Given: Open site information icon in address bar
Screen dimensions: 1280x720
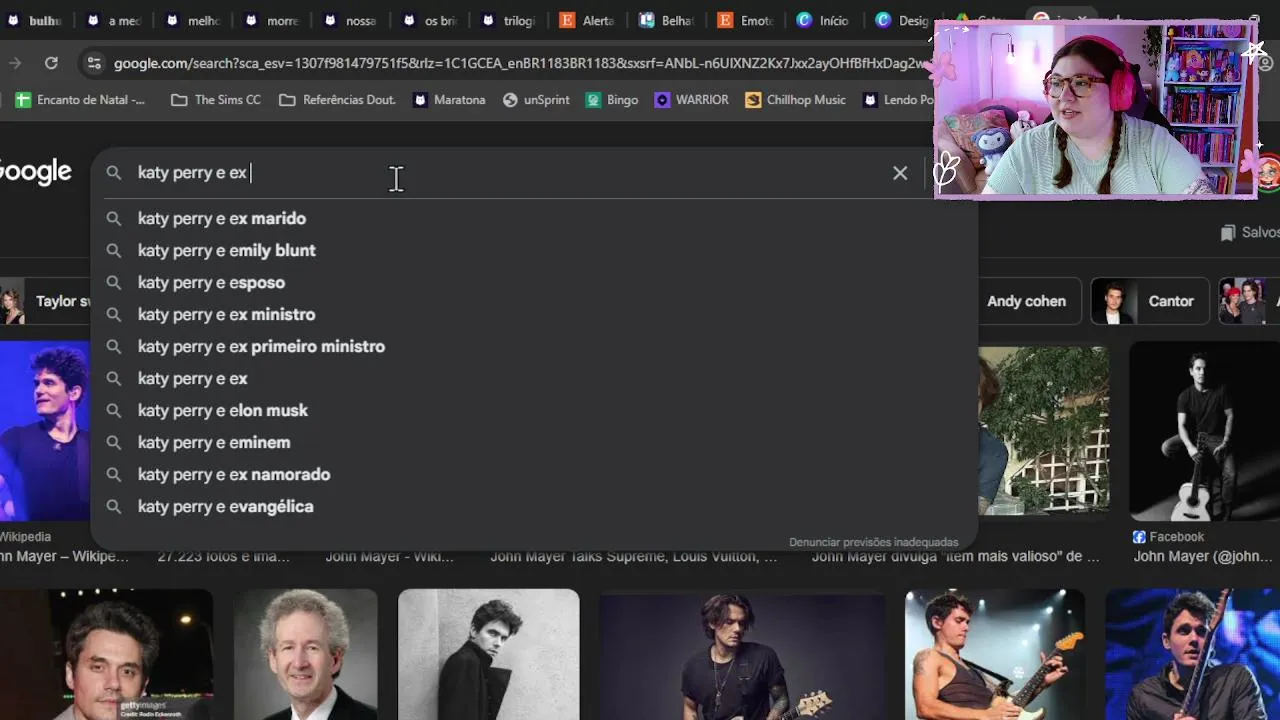Looking at the screenshot, I should 94,63.
